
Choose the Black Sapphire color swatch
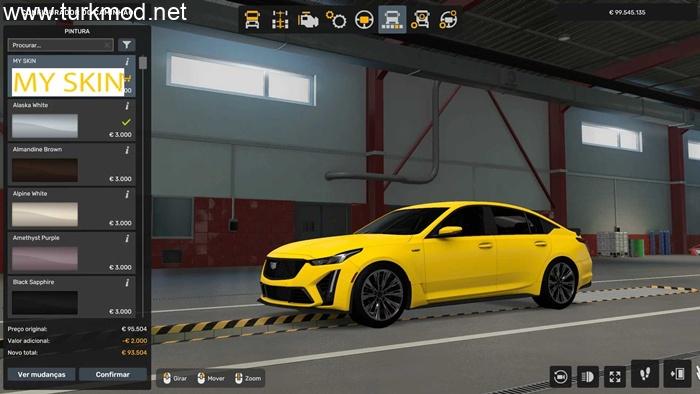45,303
